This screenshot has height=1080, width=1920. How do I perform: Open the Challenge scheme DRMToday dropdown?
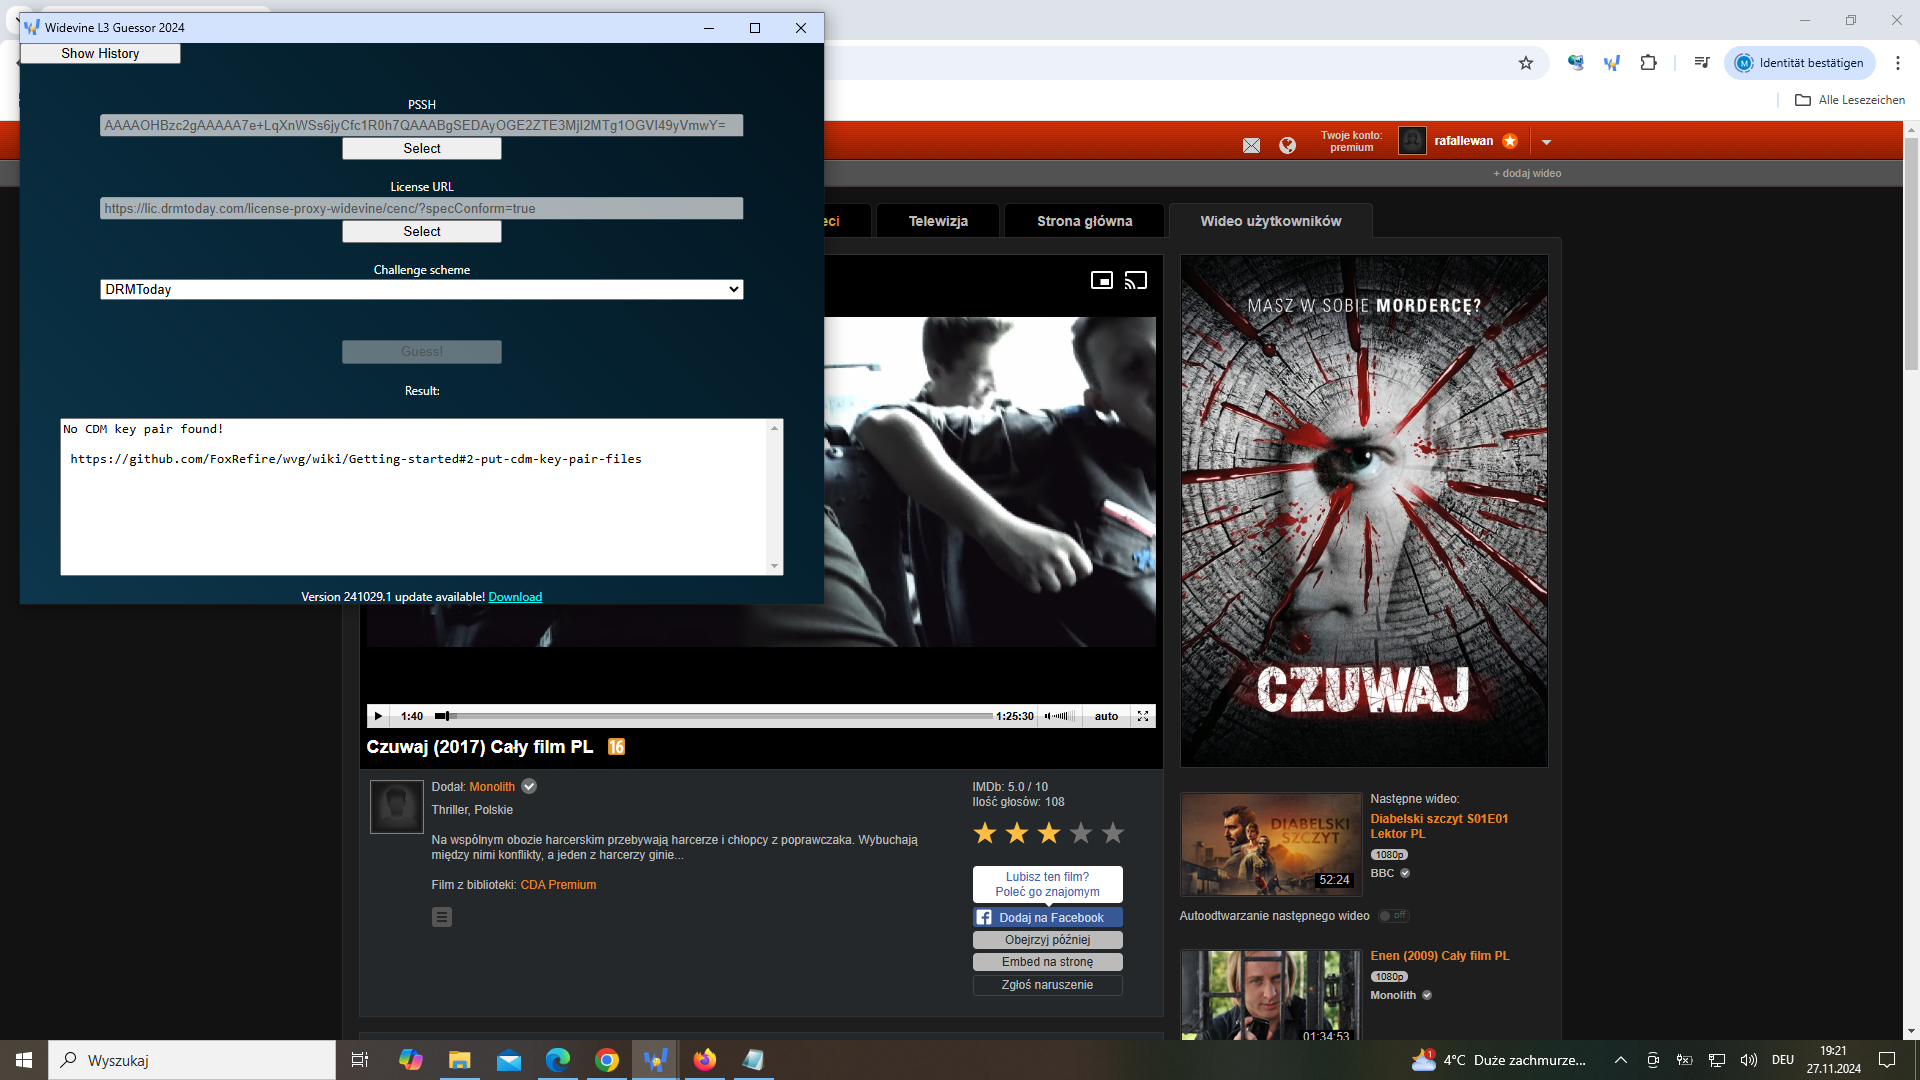[421, 290]
